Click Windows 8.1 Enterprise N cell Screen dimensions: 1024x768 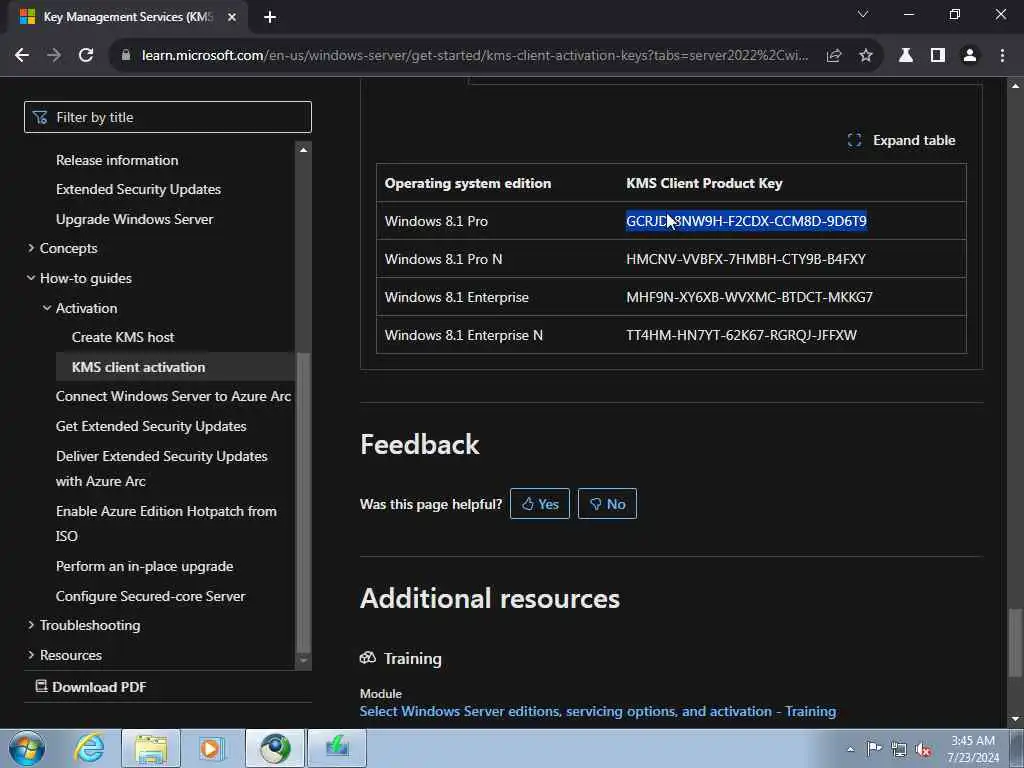[464, 335]
